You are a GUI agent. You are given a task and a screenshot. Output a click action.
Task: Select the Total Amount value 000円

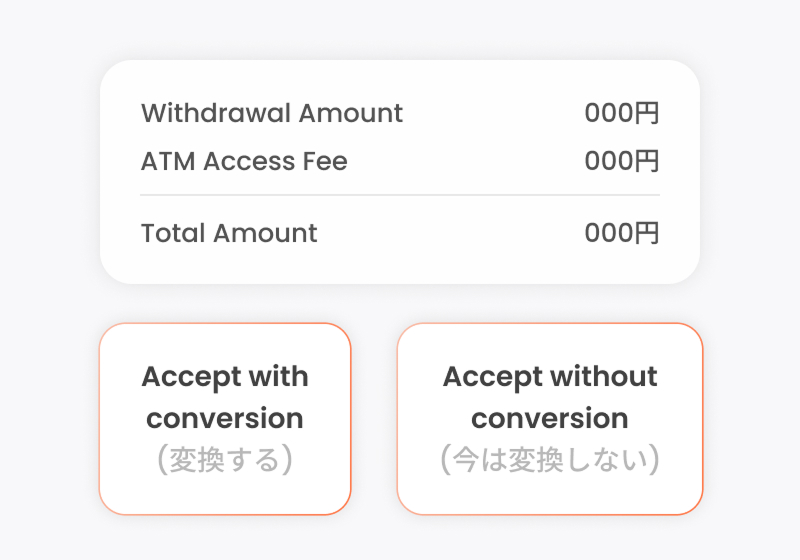click(x=621, y=233)
